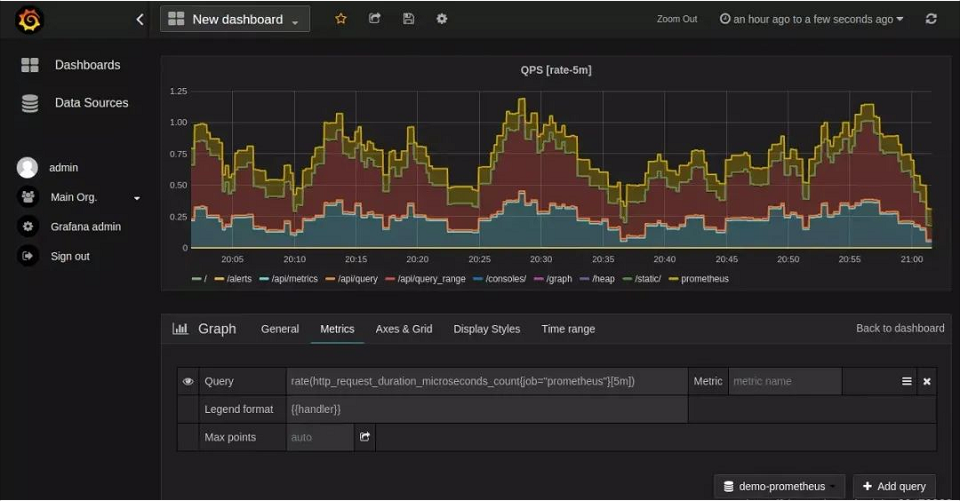960x501 pixels.
Task: Switch to the Axes & Grid tab
Action: click(x=403, y=328)
